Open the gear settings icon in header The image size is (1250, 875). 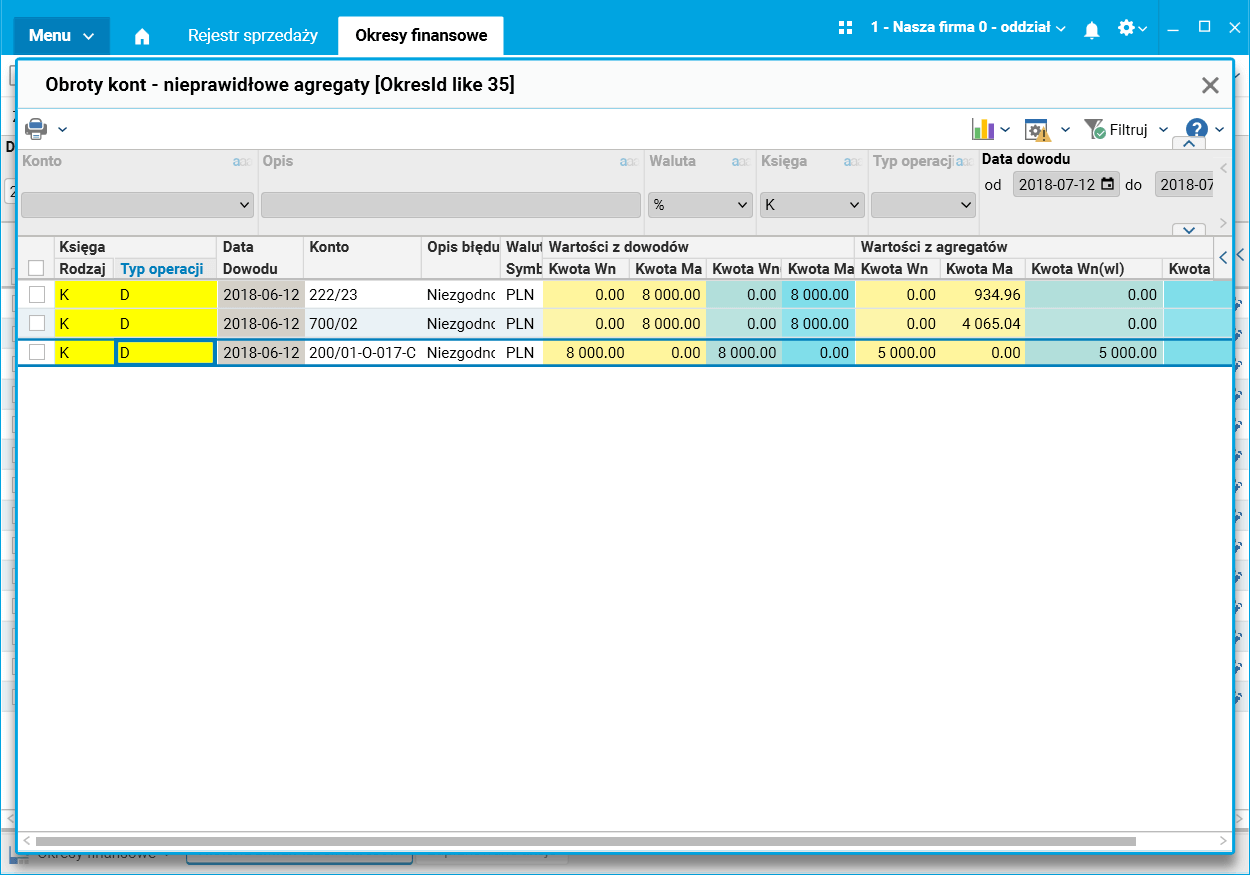pos(1126,28)
